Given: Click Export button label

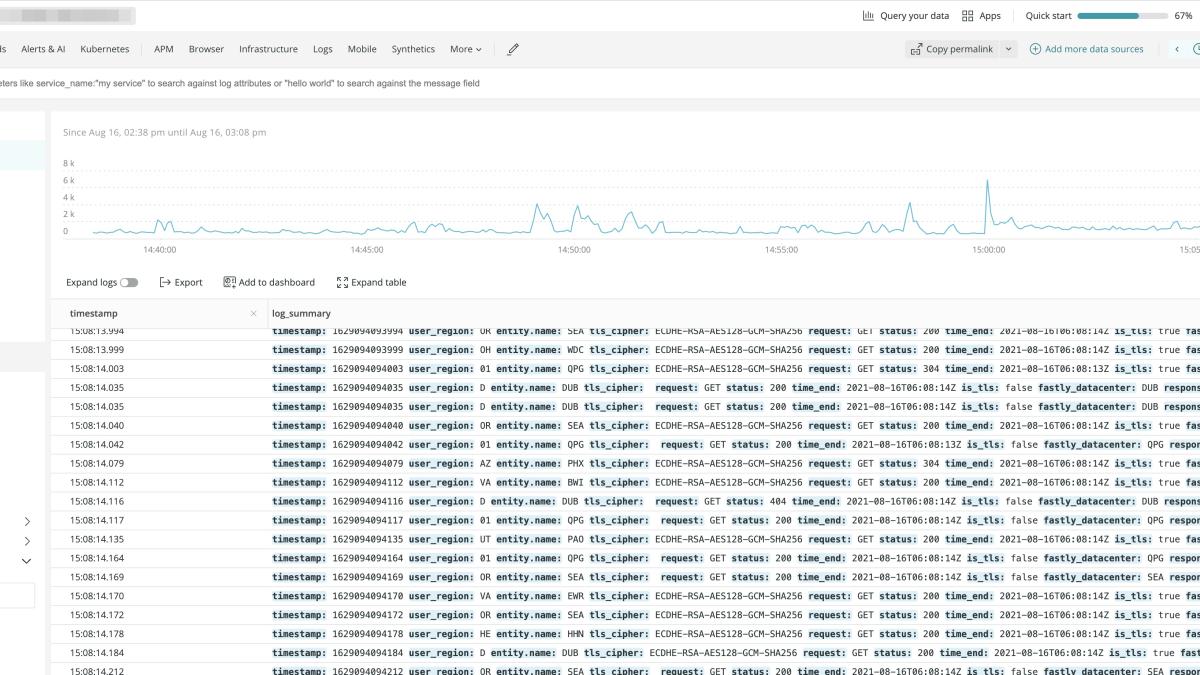Looking at the screenshot, I should tap(188, 283).
